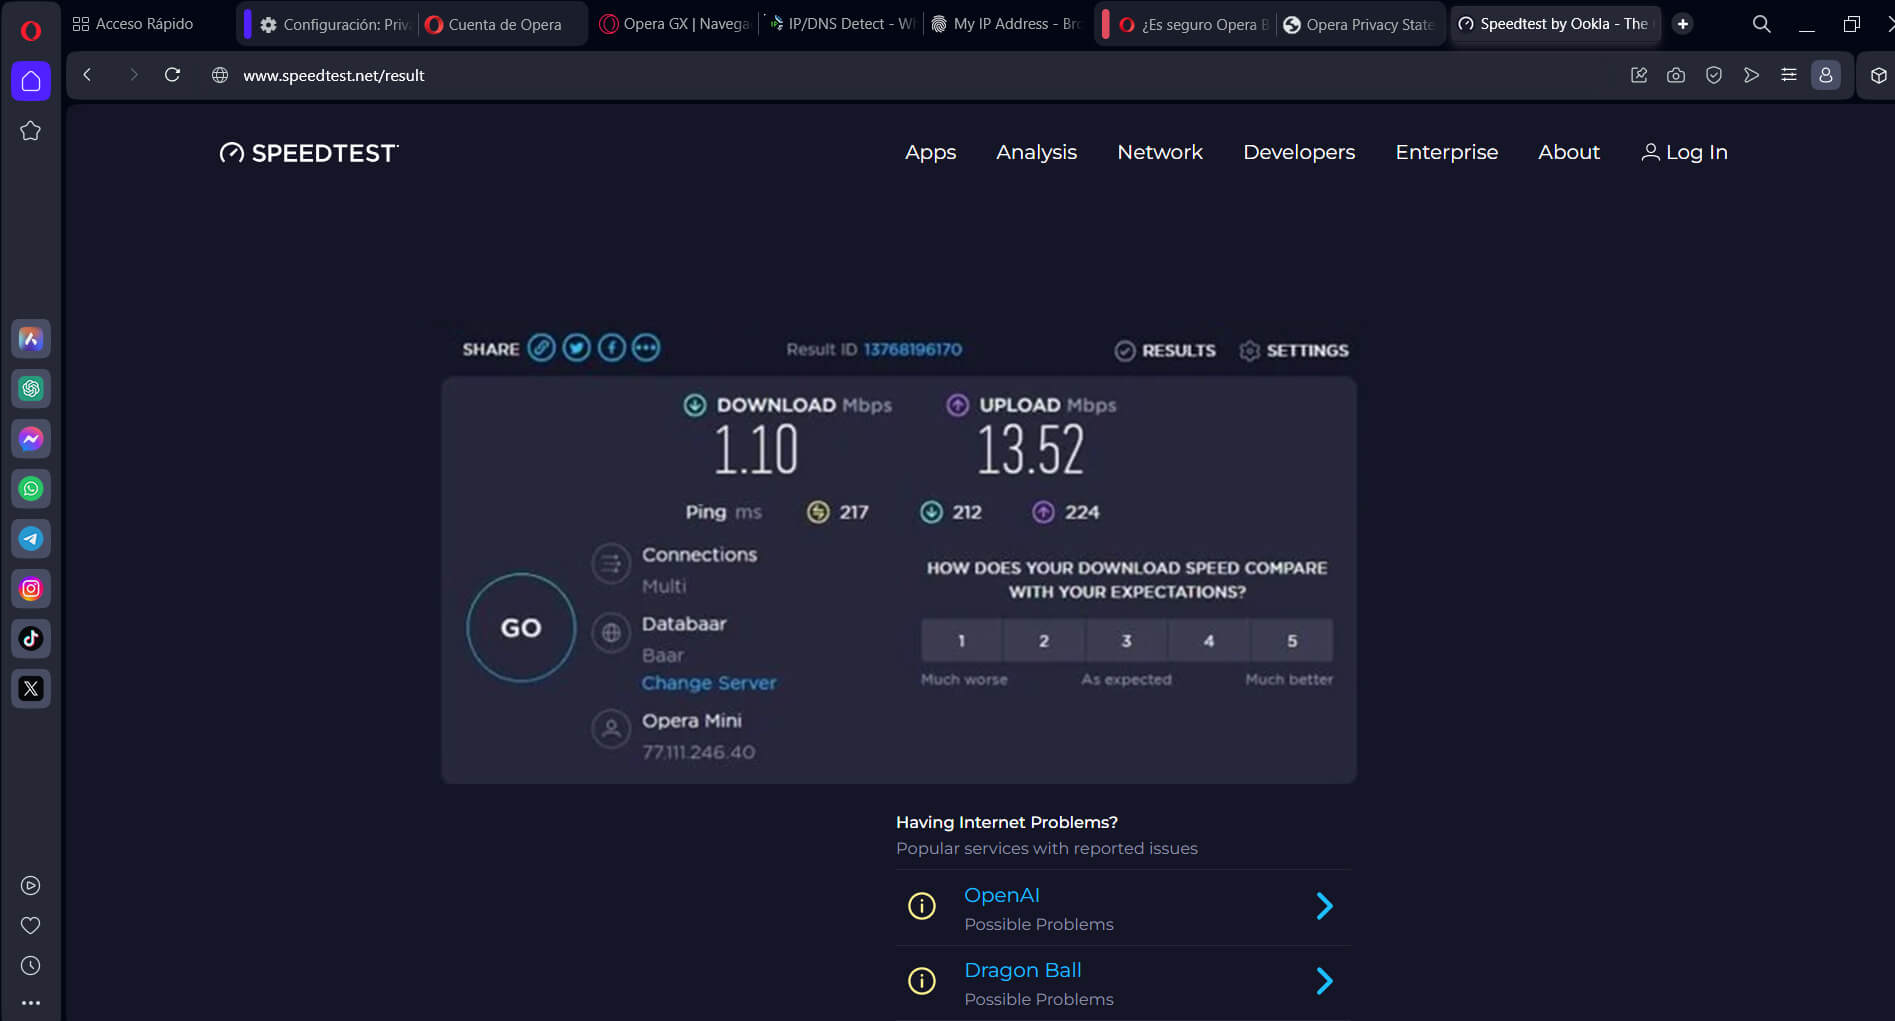Open the sidebar three-dots setup menu

(x=31, y=1003)
